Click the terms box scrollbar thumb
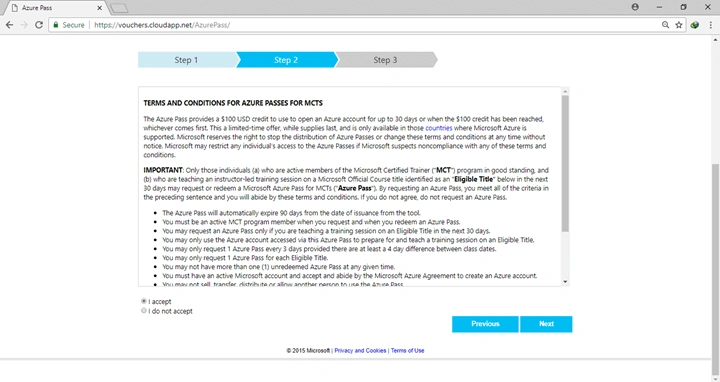This screenshot has width=720, height=382. click(x=565, y=163)
